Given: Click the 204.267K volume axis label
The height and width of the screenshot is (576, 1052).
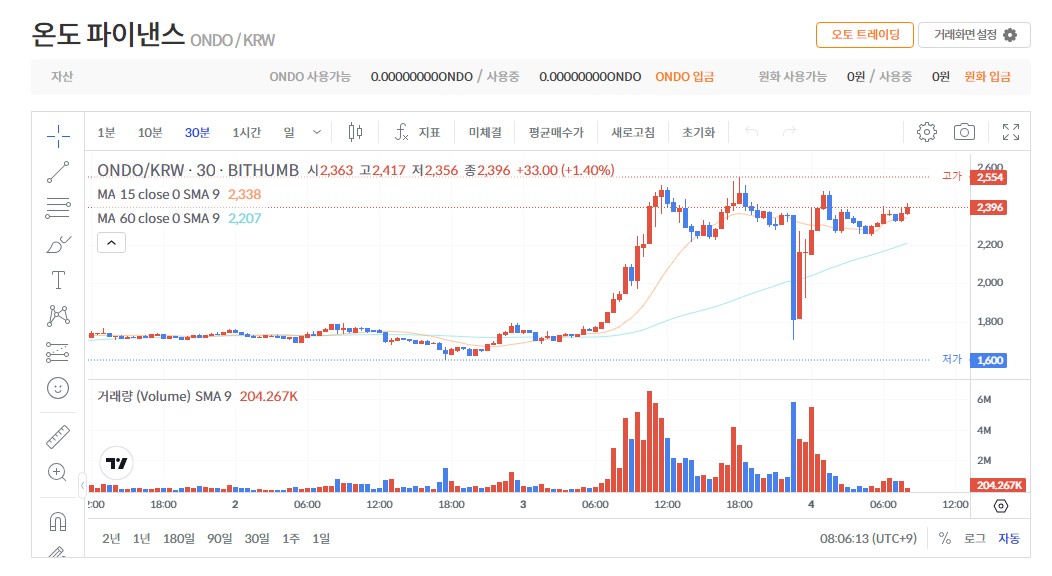Looking at the screenshot, I should [998, 485].
